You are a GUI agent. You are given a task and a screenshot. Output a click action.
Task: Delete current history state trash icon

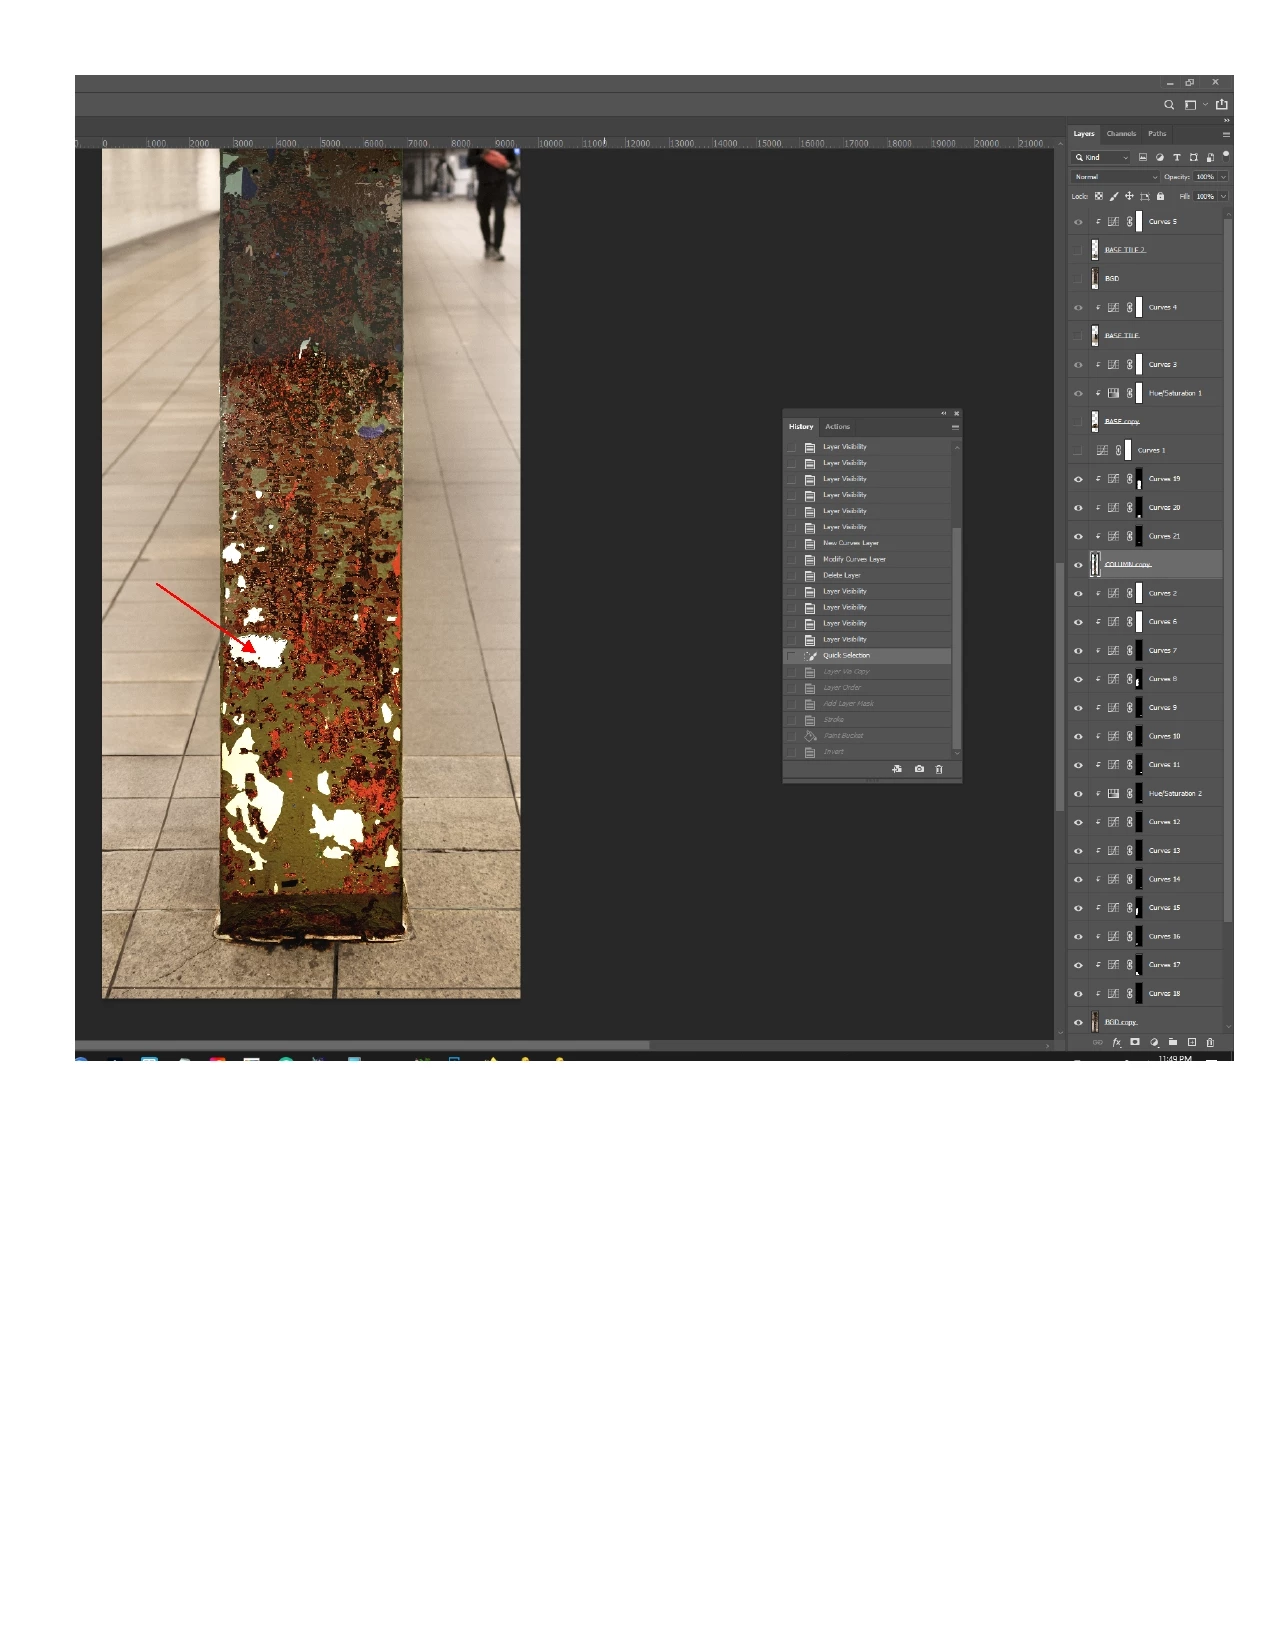click(x=938, y=769)
